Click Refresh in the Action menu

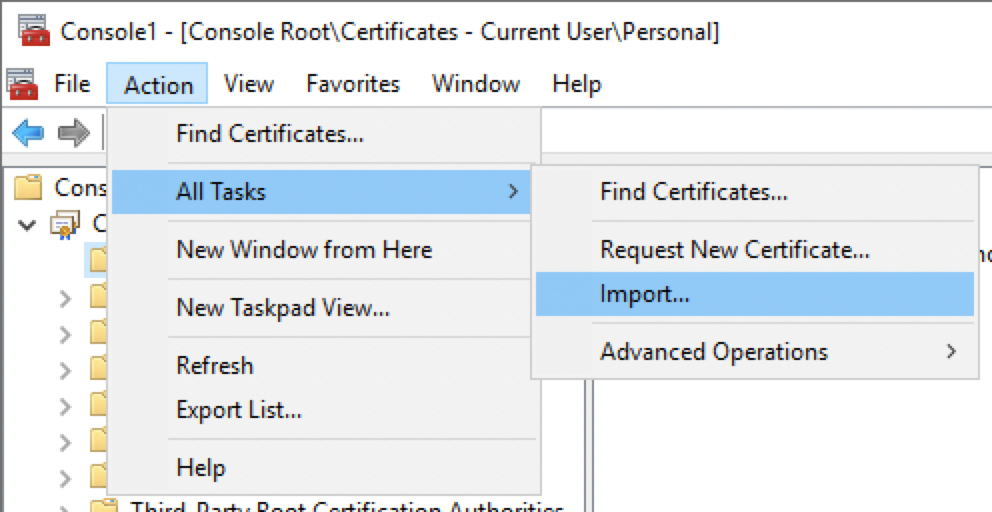(x=214, y=366)
